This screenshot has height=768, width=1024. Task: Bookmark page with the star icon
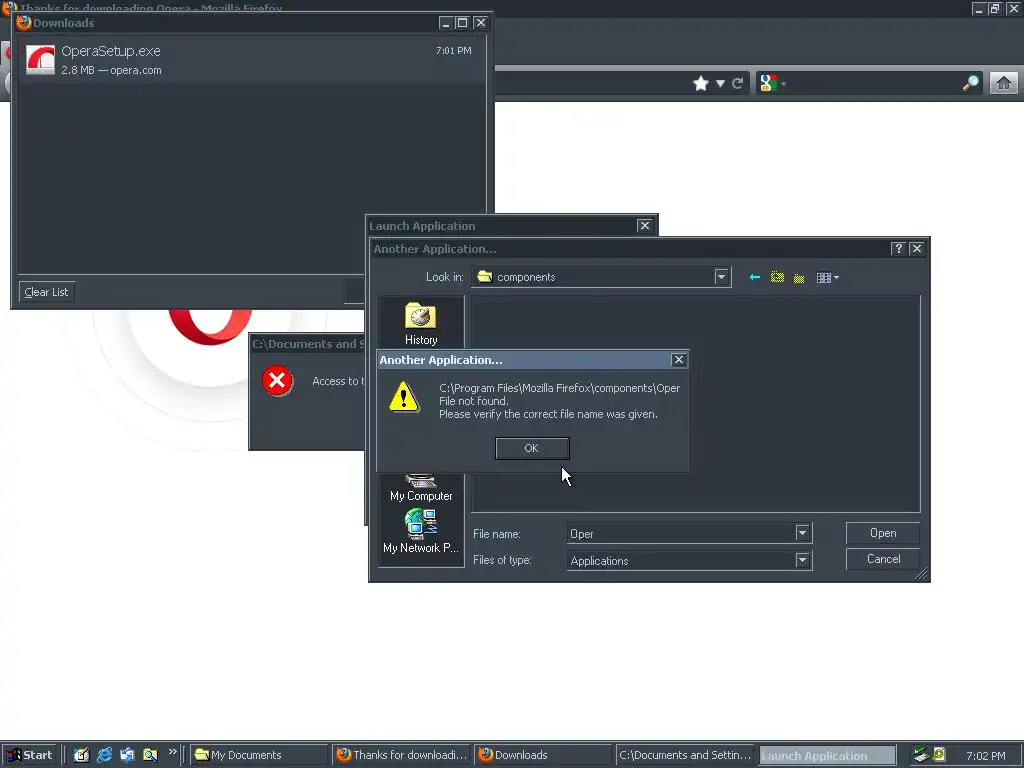(701, 84)
